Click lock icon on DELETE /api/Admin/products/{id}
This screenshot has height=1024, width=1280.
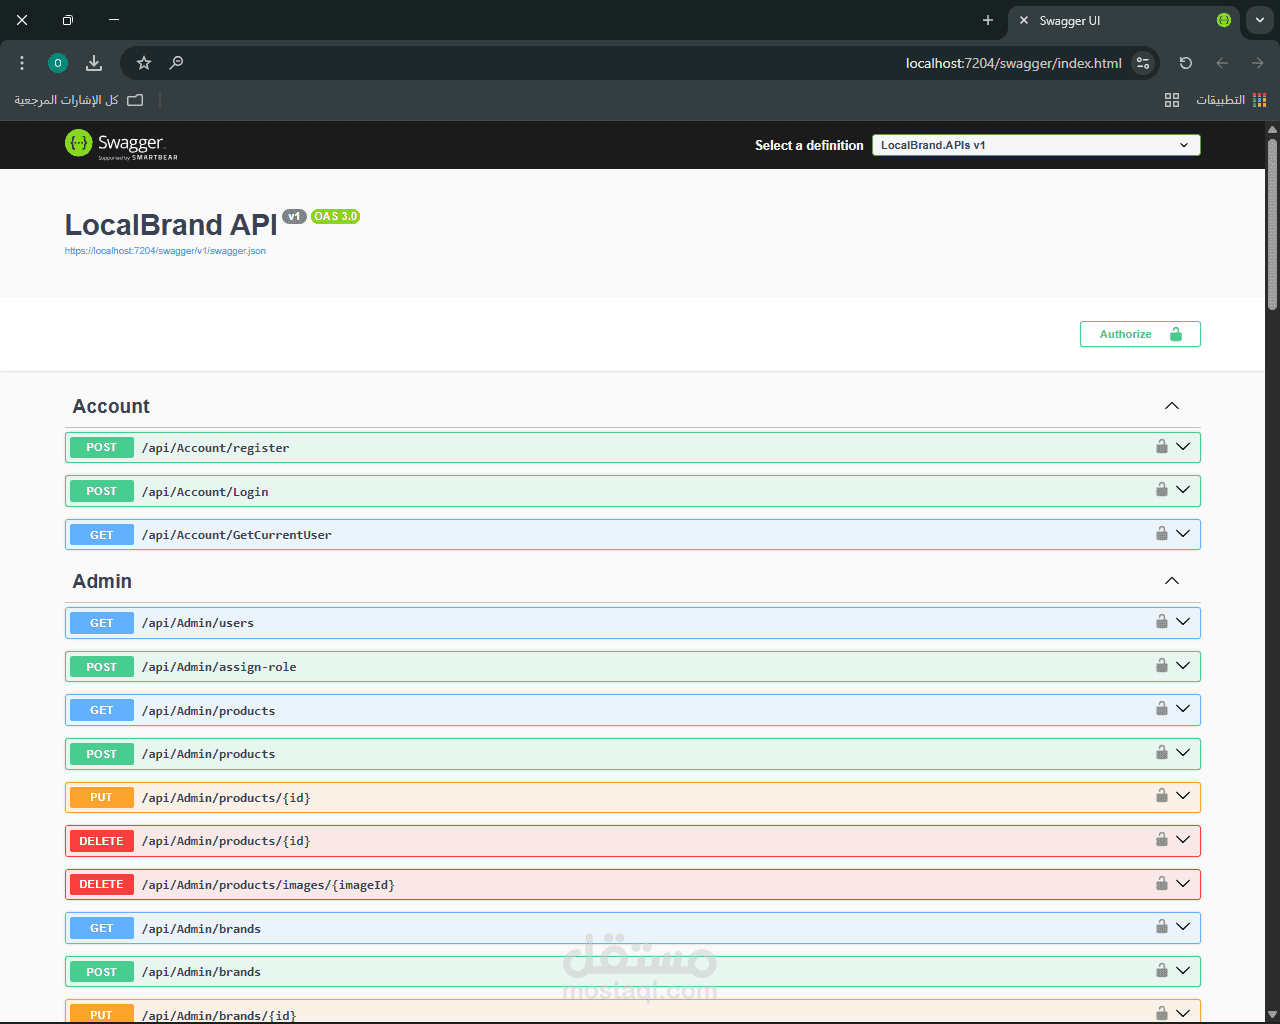point(1162,839)
